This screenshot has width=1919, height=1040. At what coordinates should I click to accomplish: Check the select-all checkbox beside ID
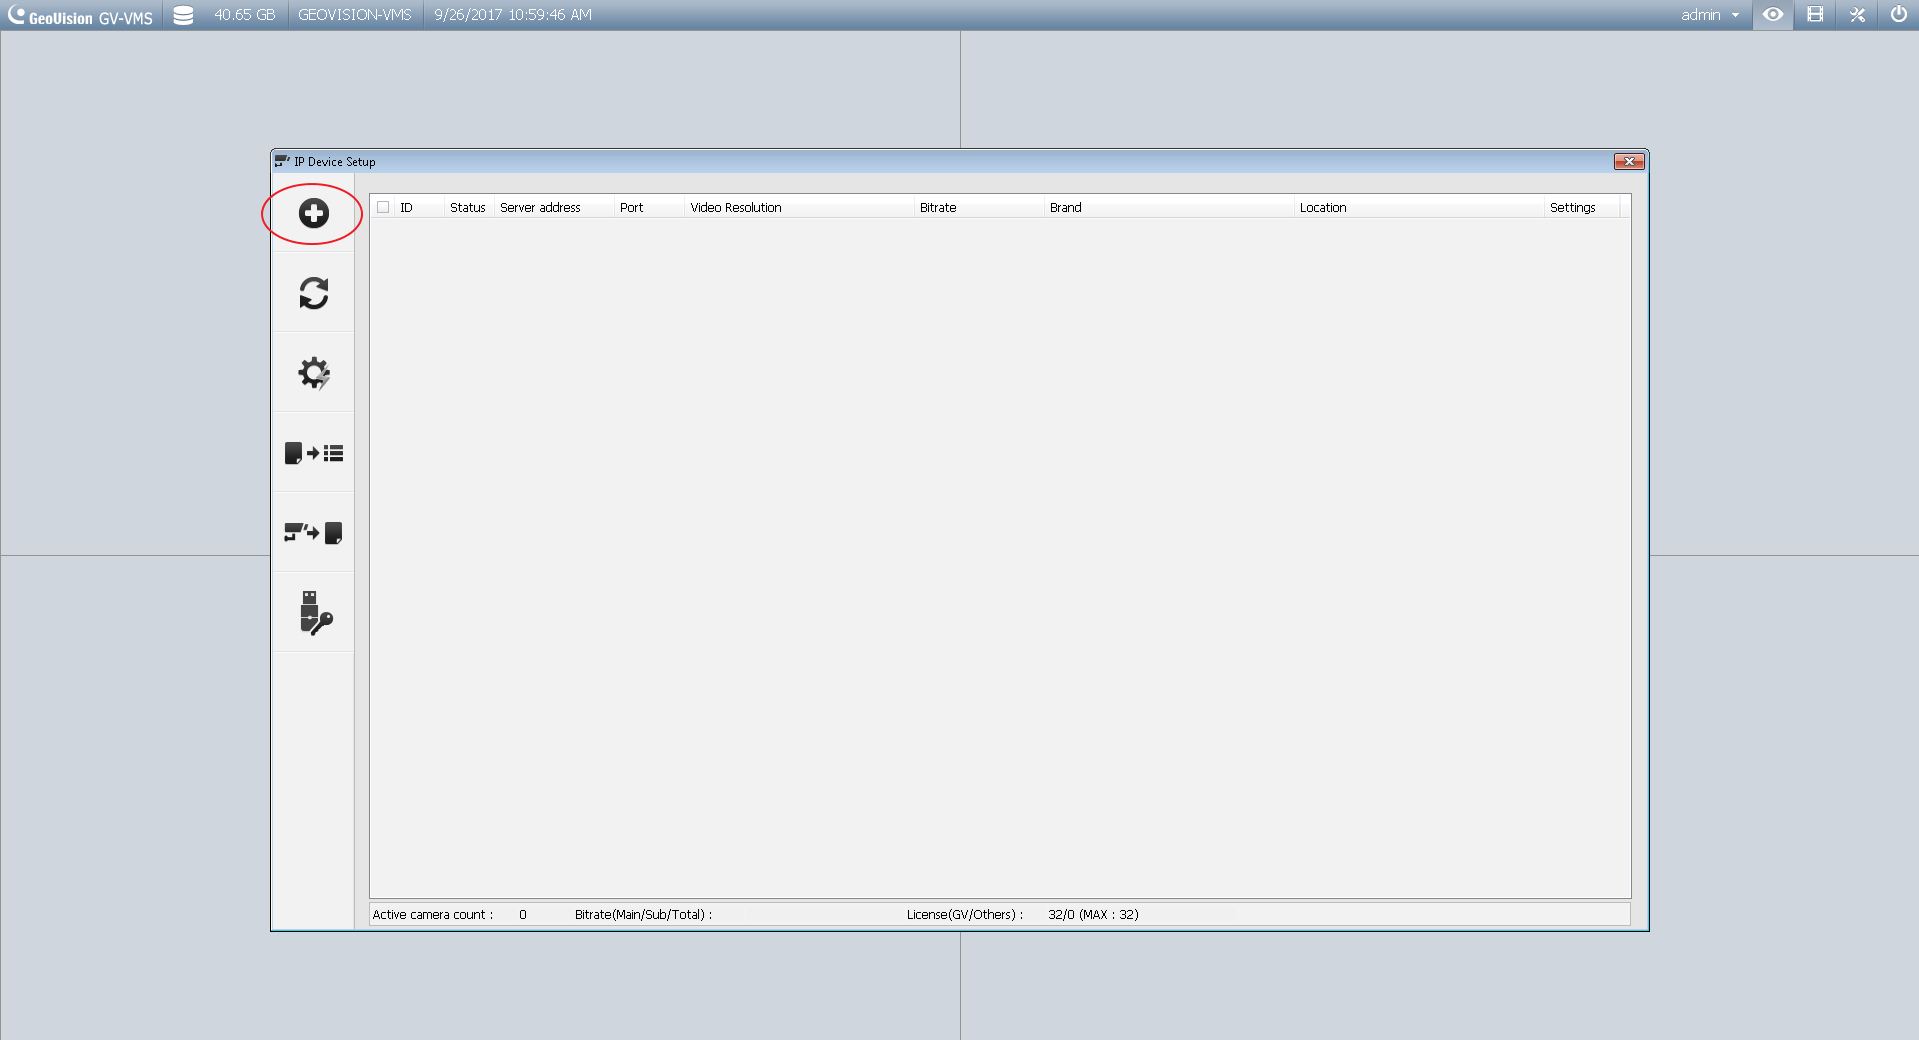pyautogui.click(x=383, y=207)
